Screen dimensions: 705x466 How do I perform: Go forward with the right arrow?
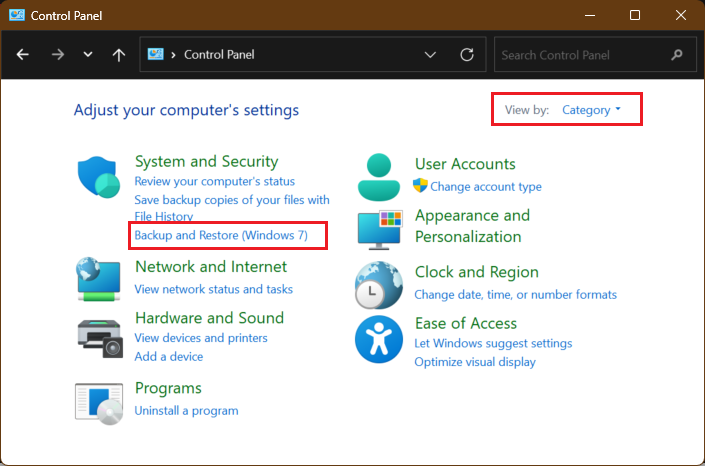point(58,55)
